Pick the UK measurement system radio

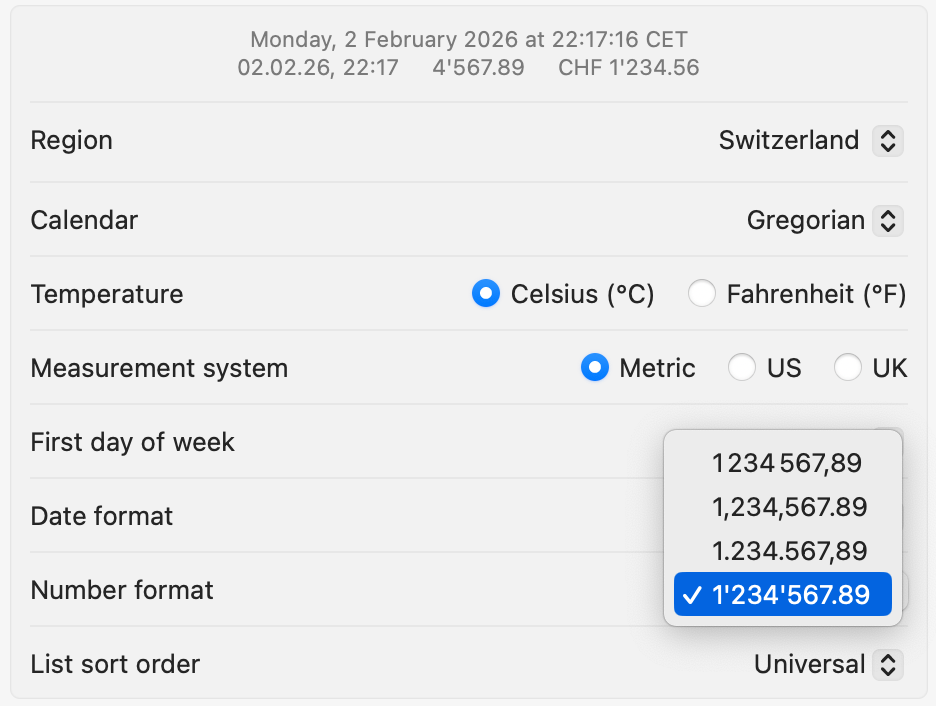click(x=848, y=368)
